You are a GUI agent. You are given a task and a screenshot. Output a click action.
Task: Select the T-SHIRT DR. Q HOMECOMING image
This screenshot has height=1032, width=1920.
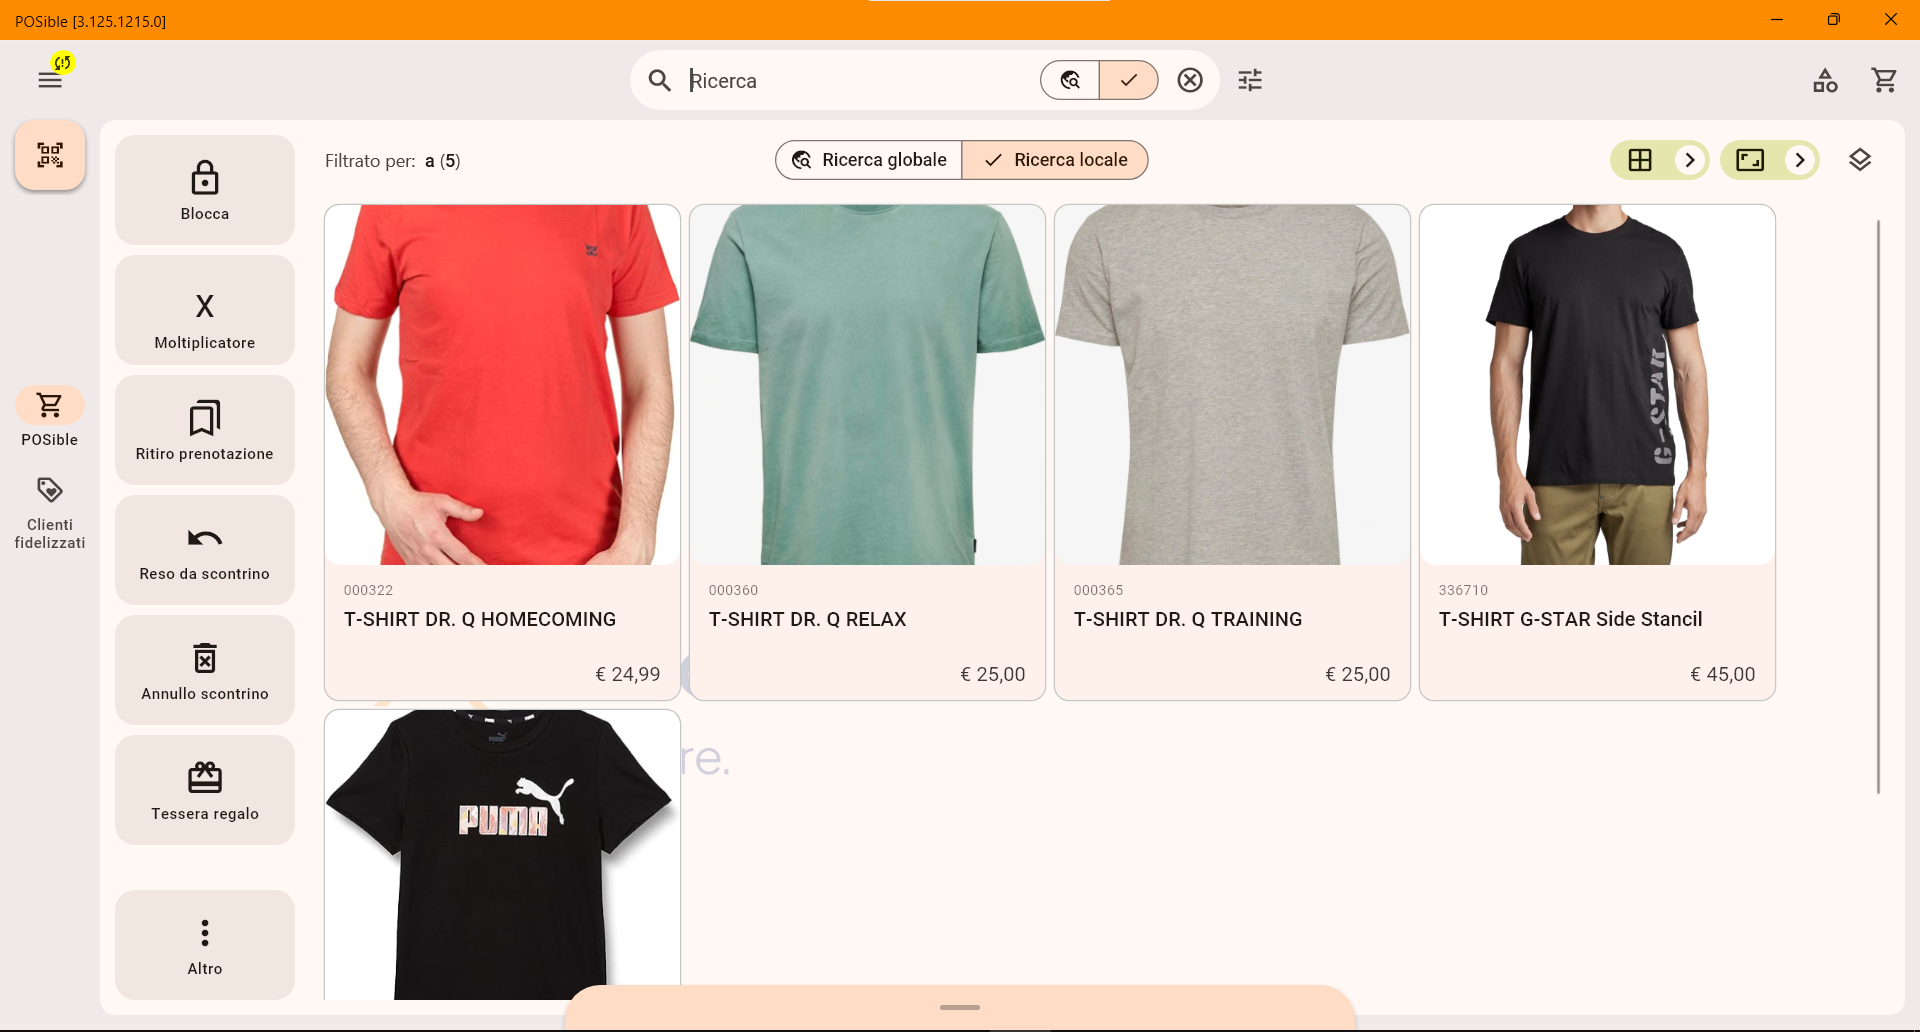[503, 385]
